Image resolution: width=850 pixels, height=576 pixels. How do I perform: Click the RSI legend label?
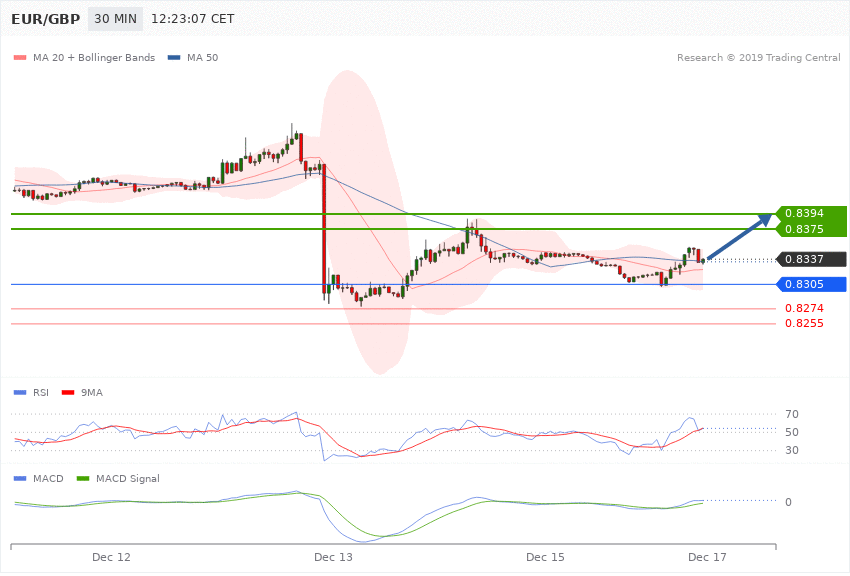(41, 392)
